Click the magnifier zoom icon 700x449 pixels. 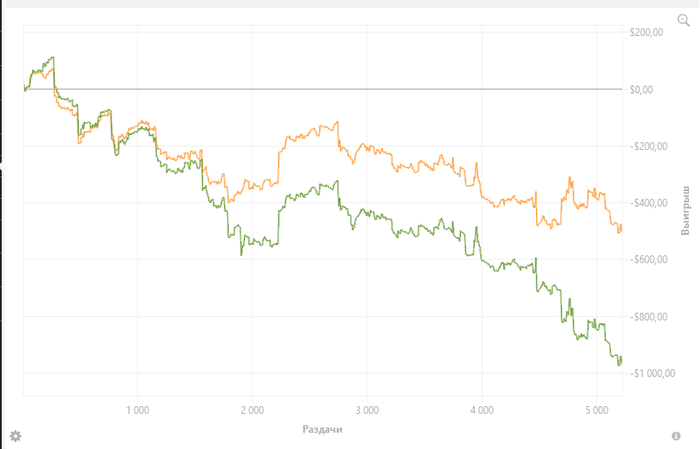click(x=684, y=20)
